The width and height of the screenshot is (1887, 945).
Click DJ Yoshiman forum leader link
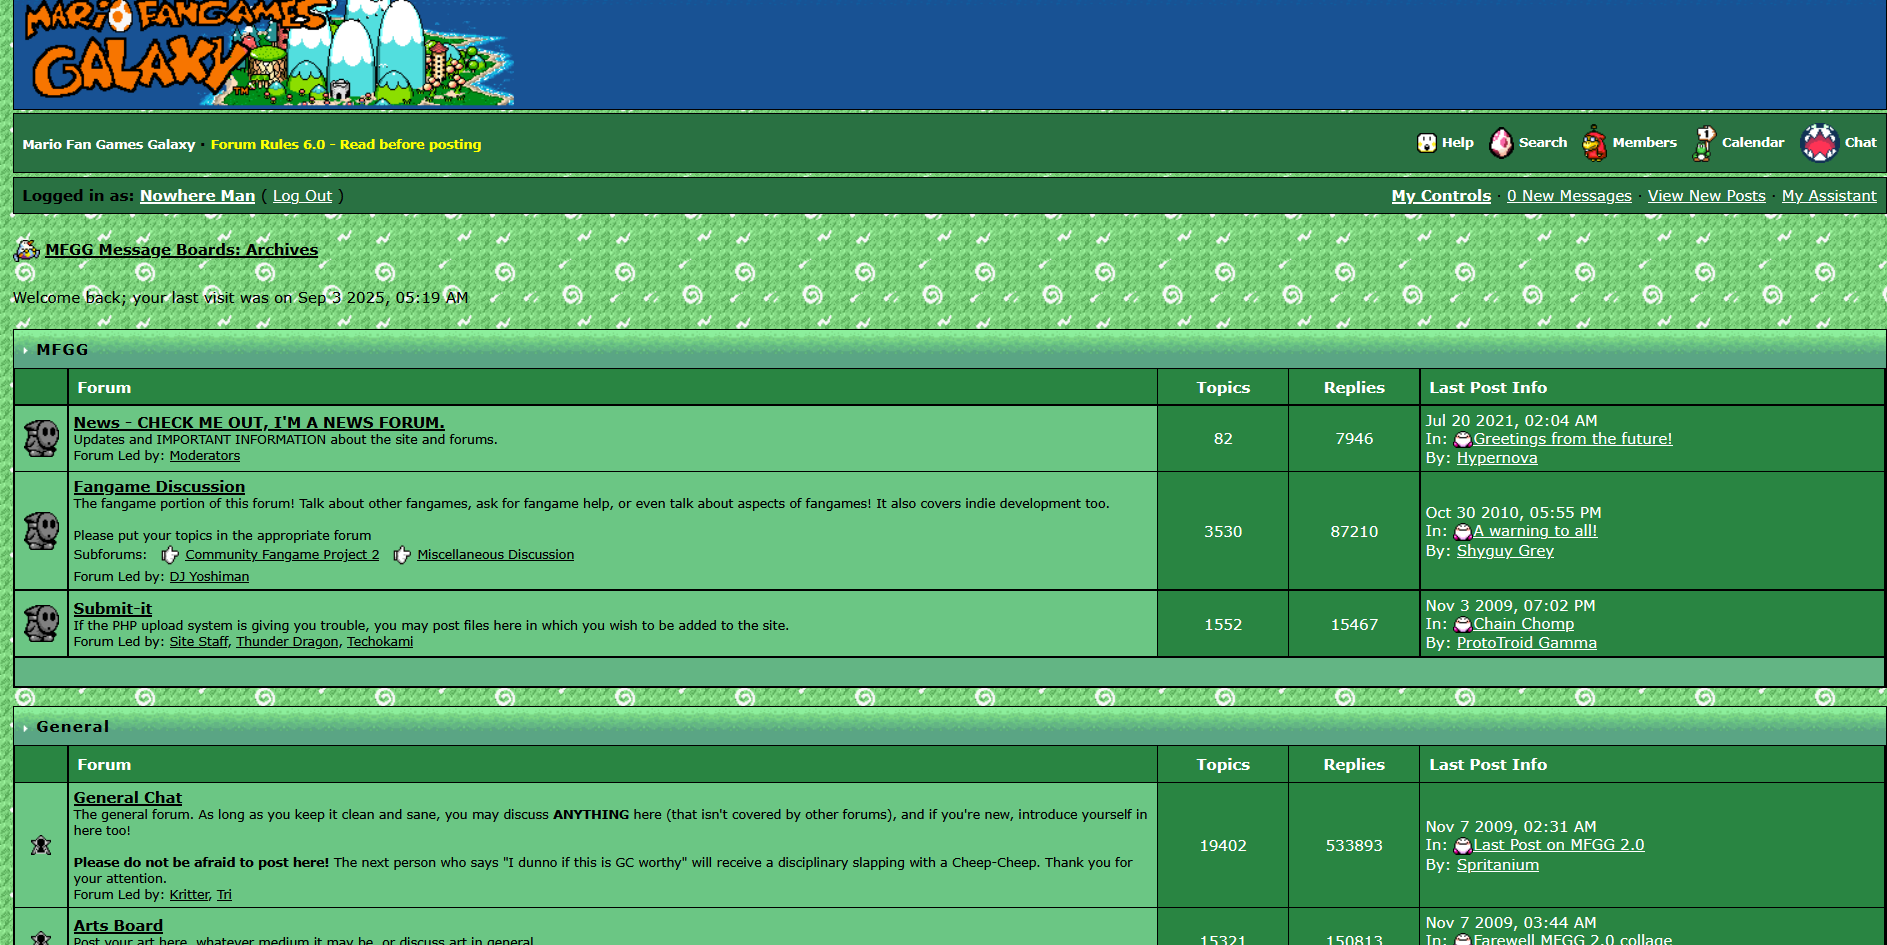coord(209,577)
